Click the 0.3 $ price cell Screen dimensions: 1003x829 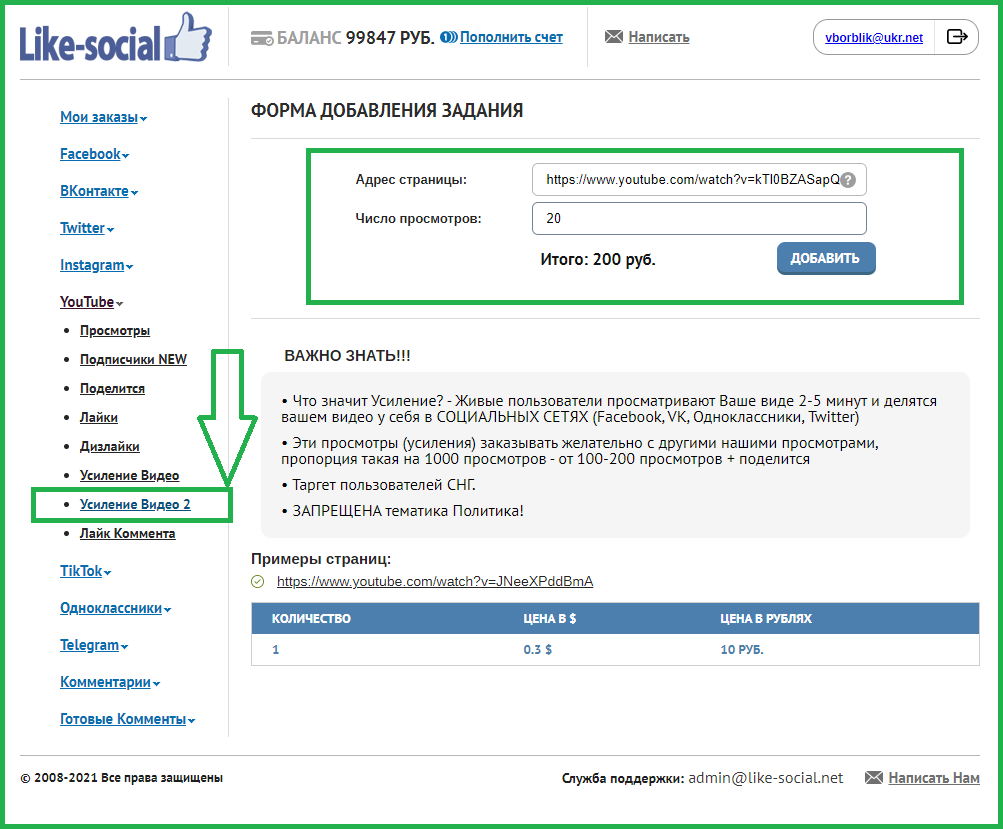pyautogui.click(x=537, y=650)
